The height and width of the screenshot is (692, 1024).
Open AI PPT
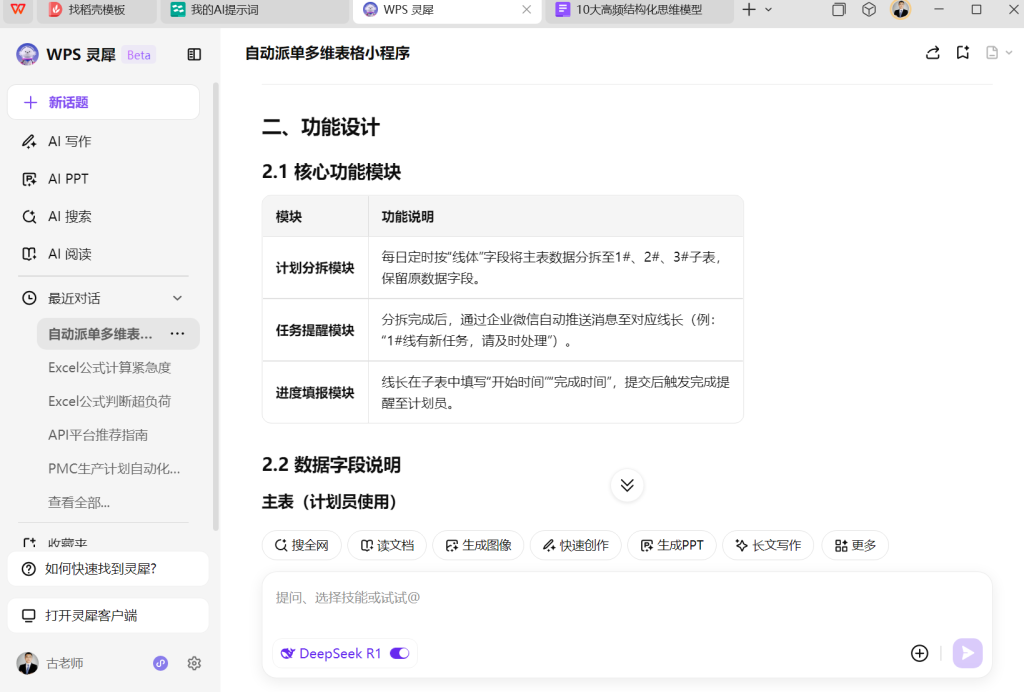pyautogui.click(x=68, y=179)
